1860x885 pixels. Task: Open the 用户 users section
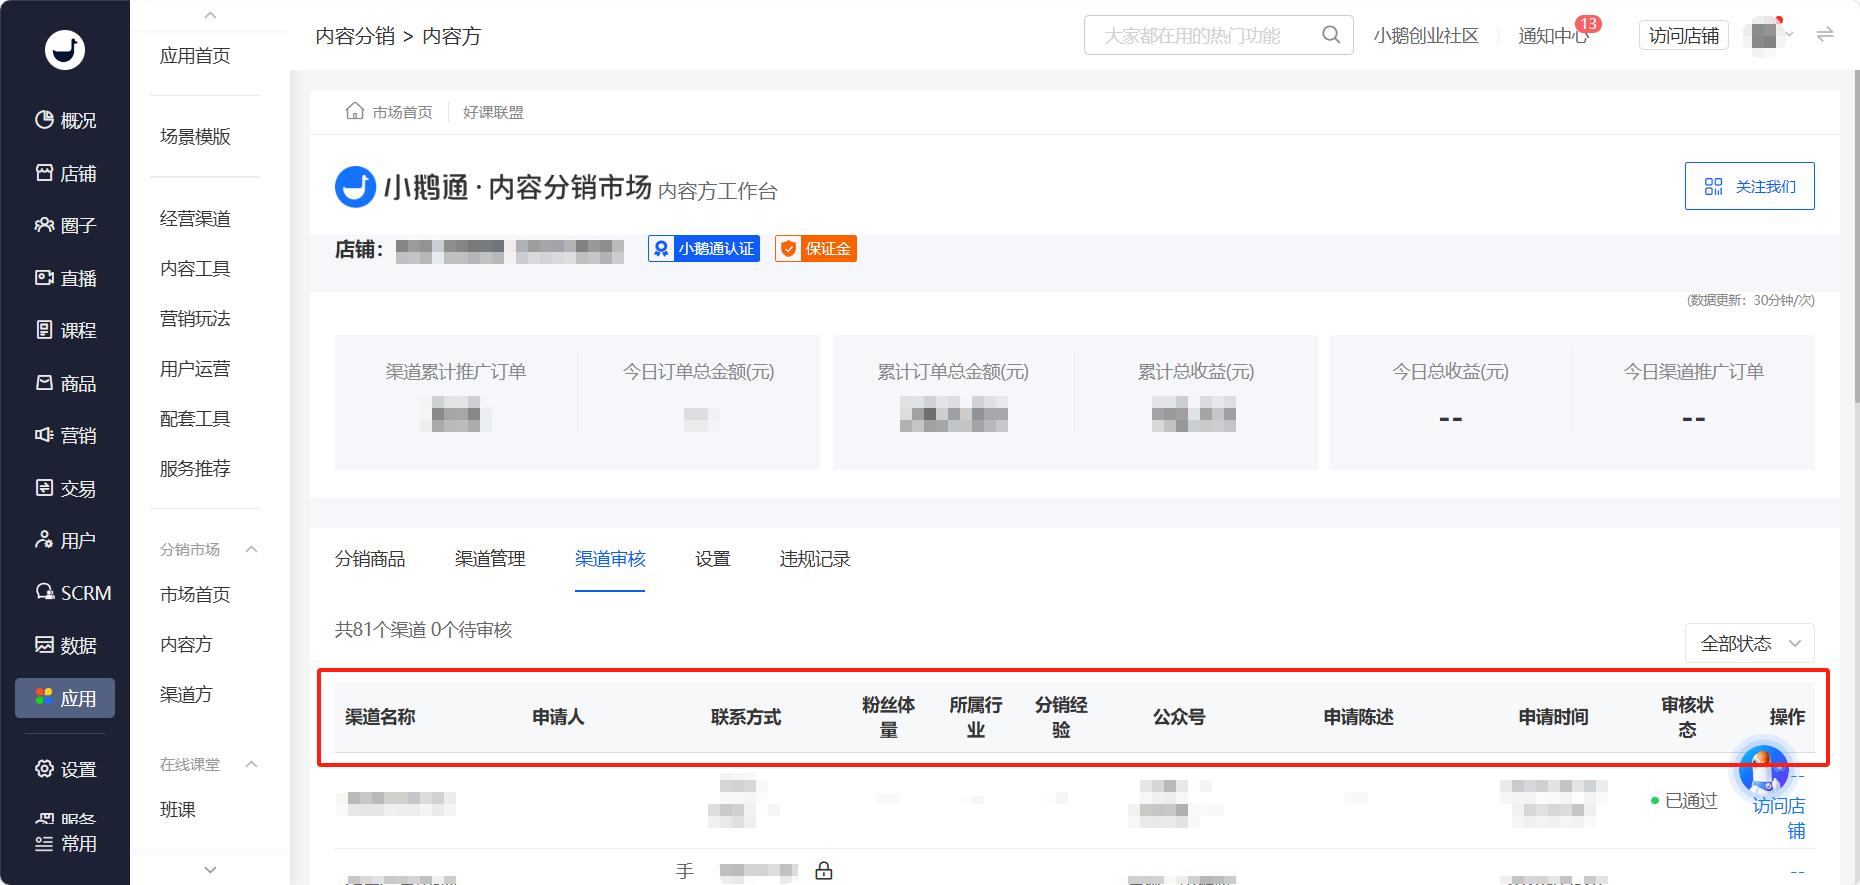[x=65, y=541]
